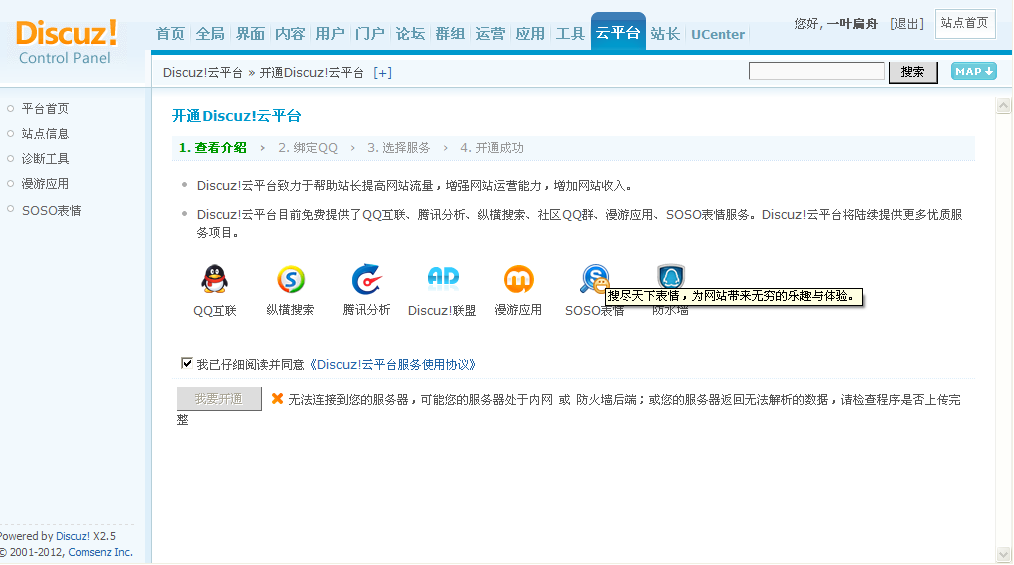Click the scrollbar up arrow

click(x=1004, y=105)
